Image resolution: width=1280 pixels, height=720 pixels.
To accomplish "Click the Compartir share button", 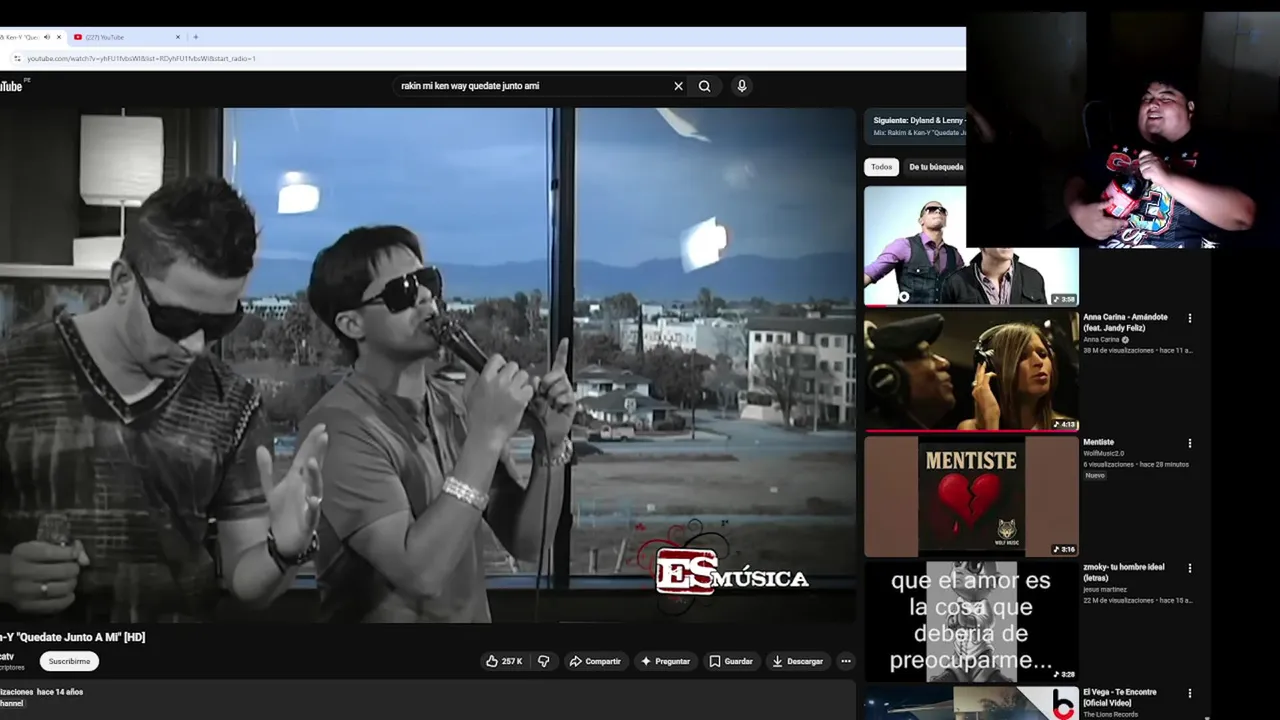I will pos(595,661).
